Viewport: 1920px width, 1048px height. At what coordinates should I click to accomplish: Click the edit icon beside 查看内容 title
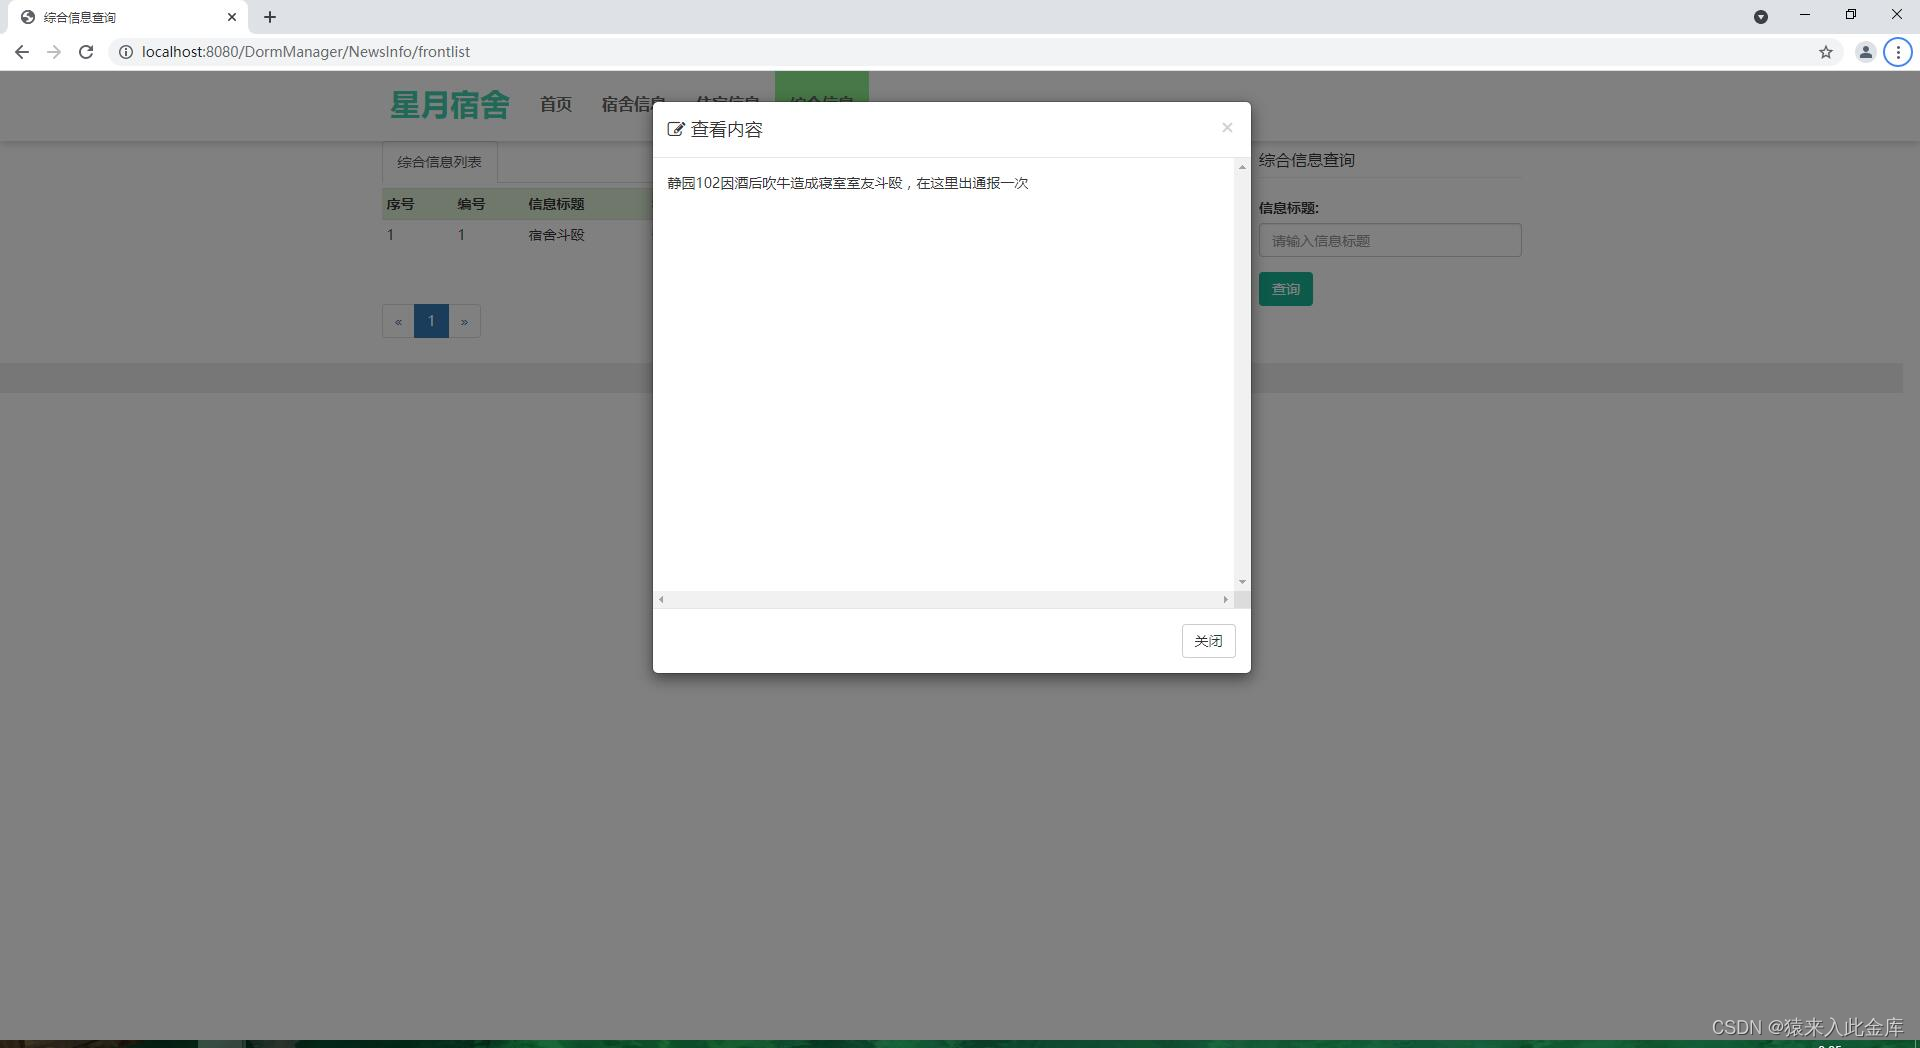(676, 130)
